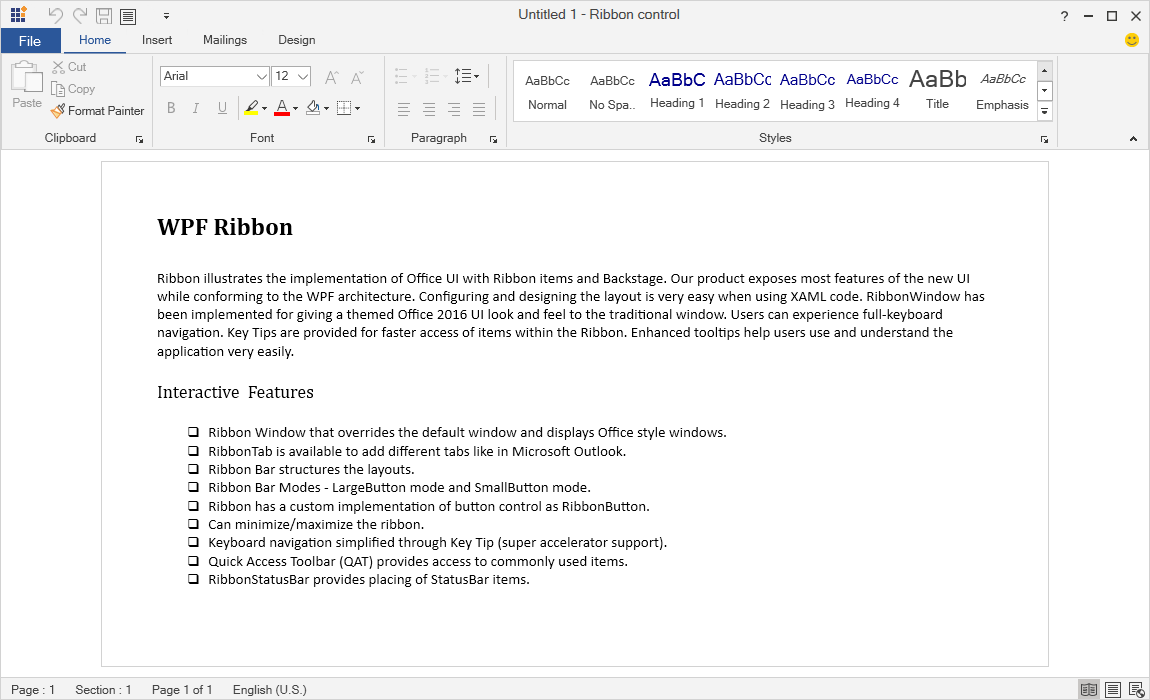Toggle Italic formatting
This screenshot has height=700, width=1150.
point(195,107)
